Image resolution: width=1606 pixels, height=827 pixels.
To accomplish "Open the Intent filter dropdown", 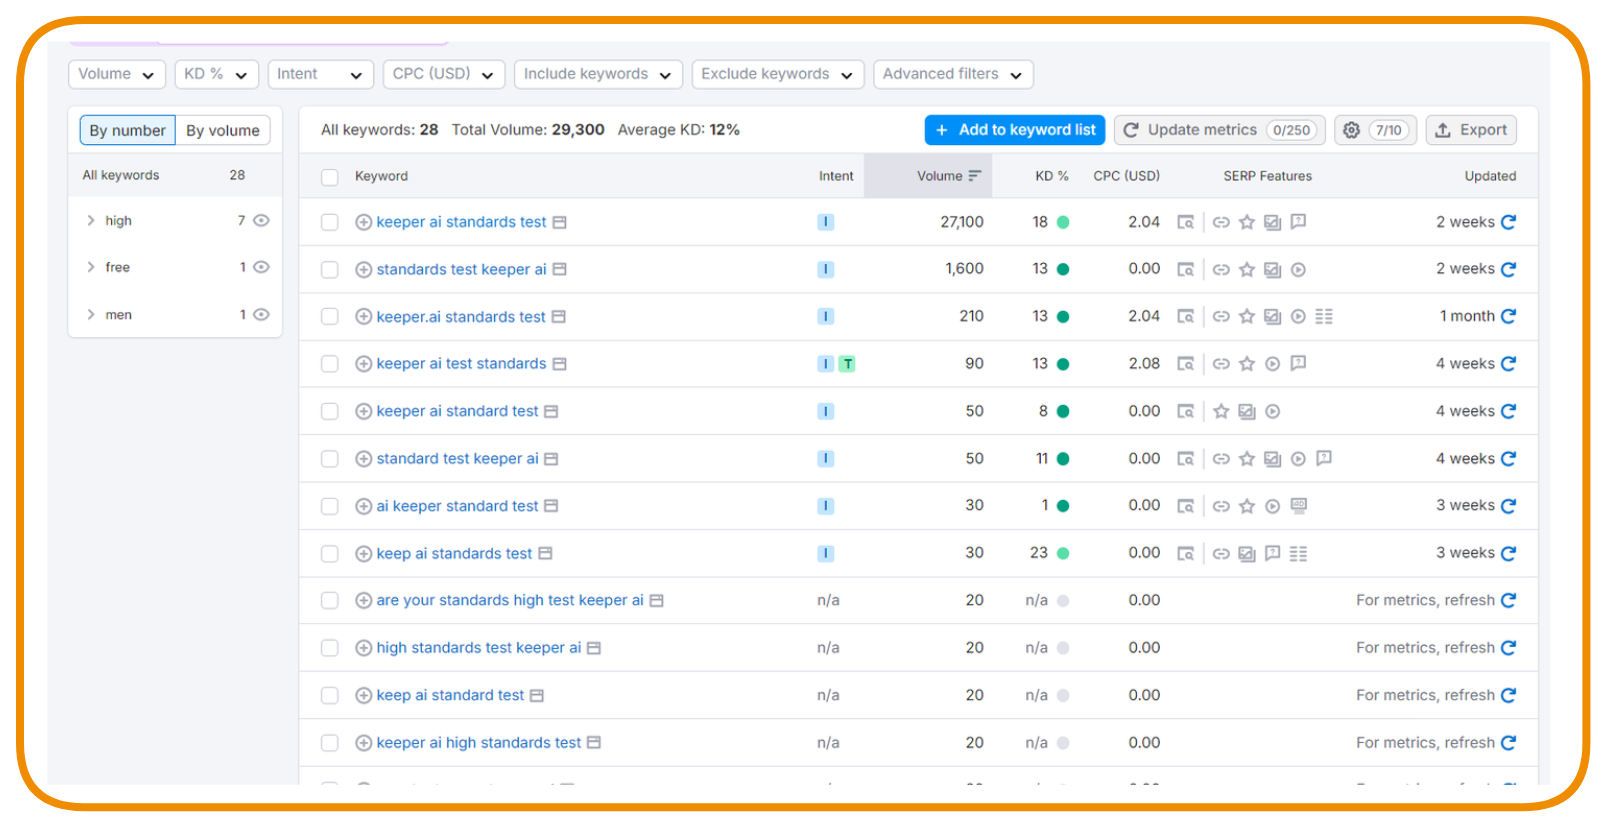I will click(320, 74).
